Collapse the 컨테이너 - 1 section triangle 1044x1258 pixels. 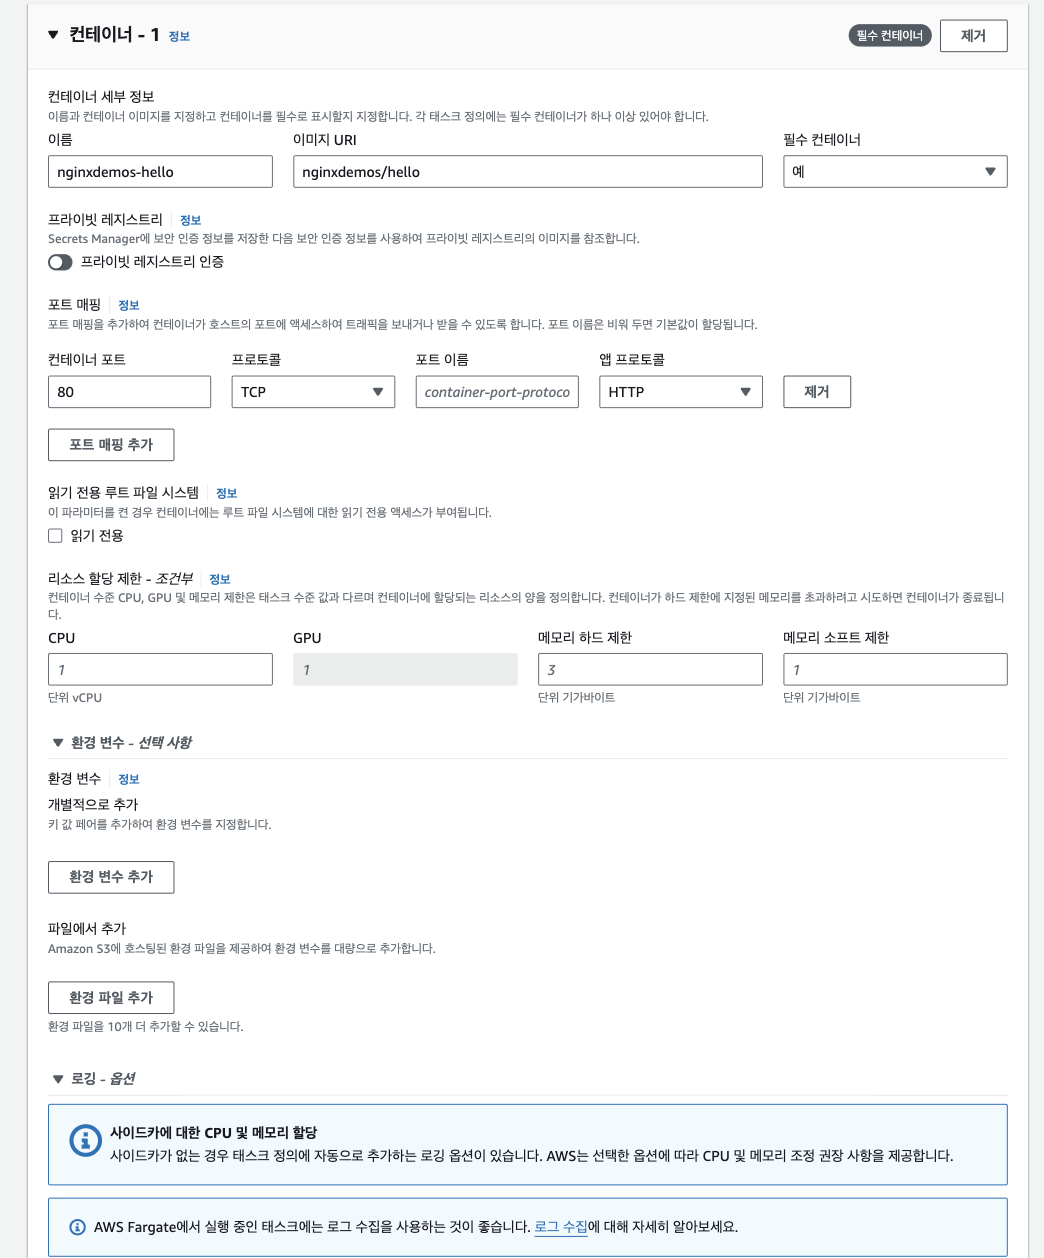point(54,35)
